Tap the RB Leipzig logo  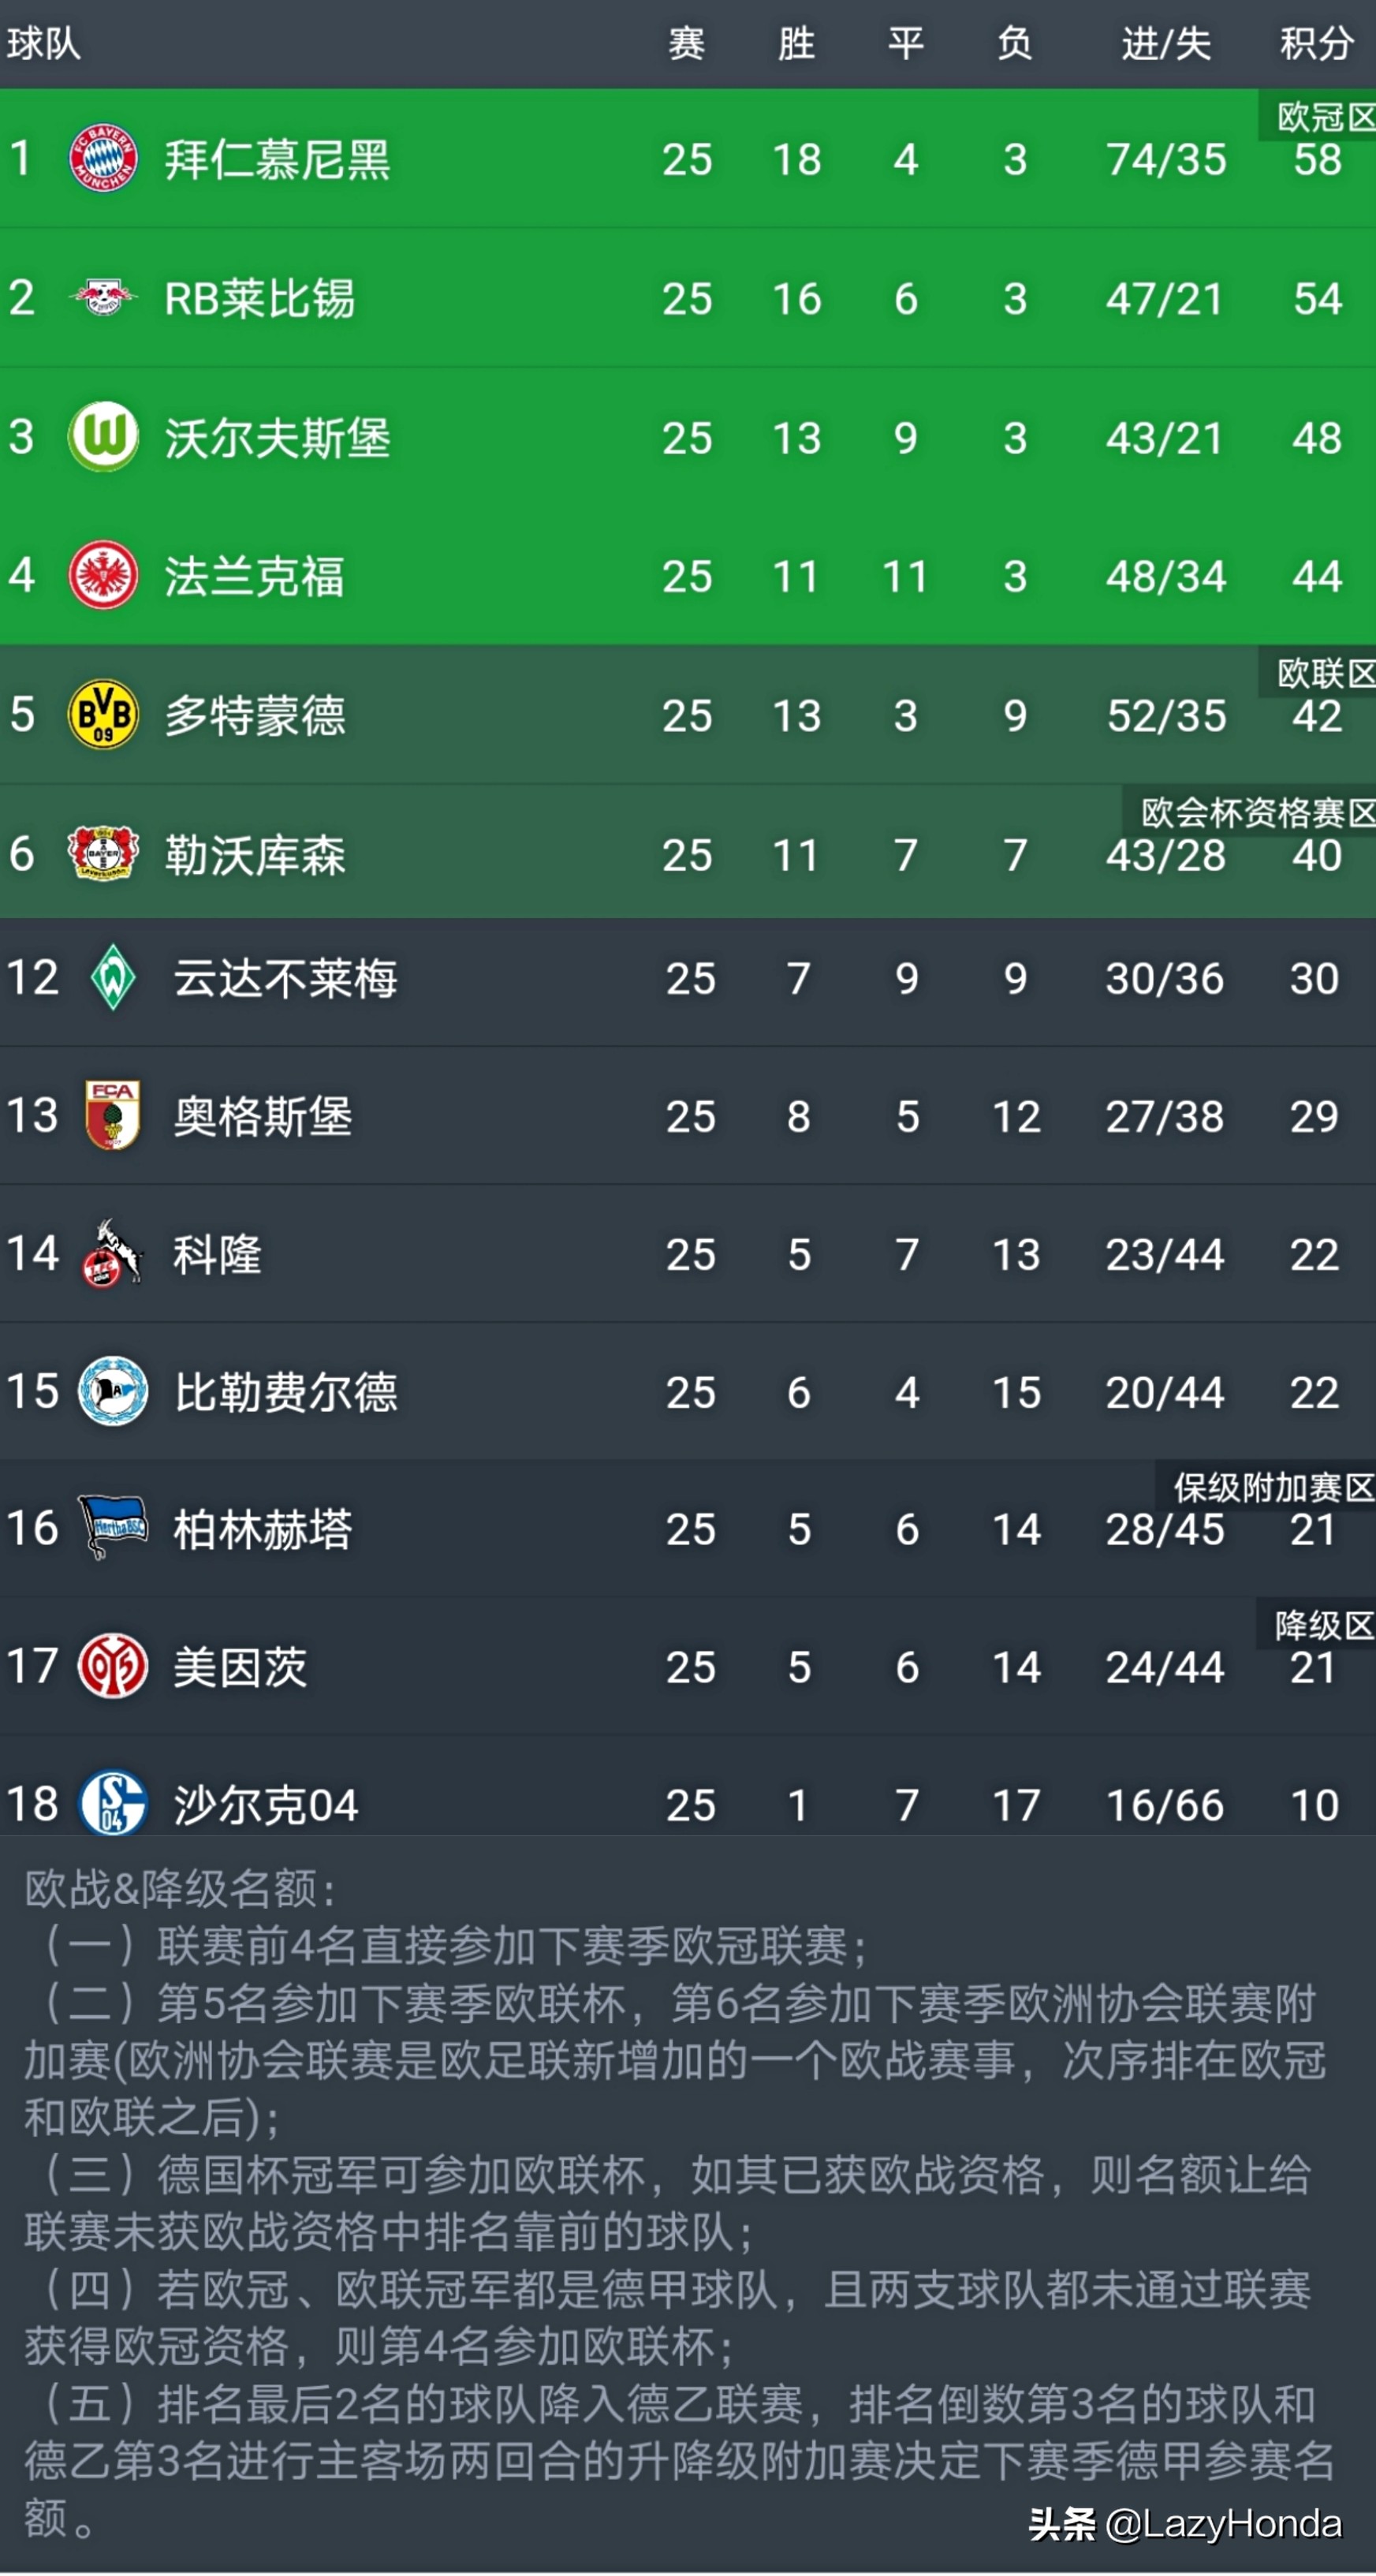pos(103,297)
